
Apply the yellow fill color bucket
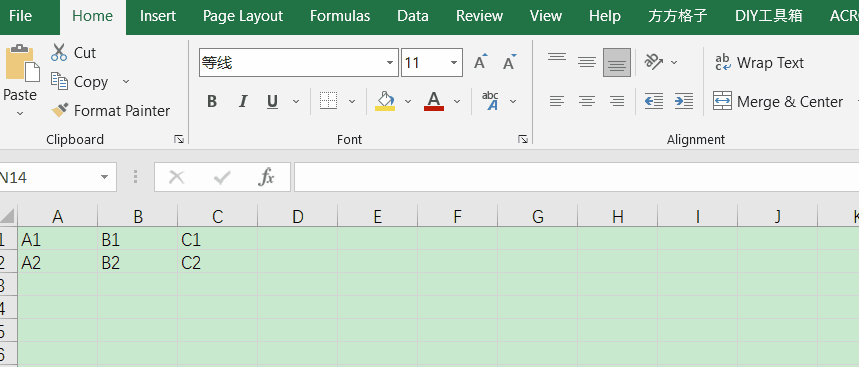[x=385, y=101]
